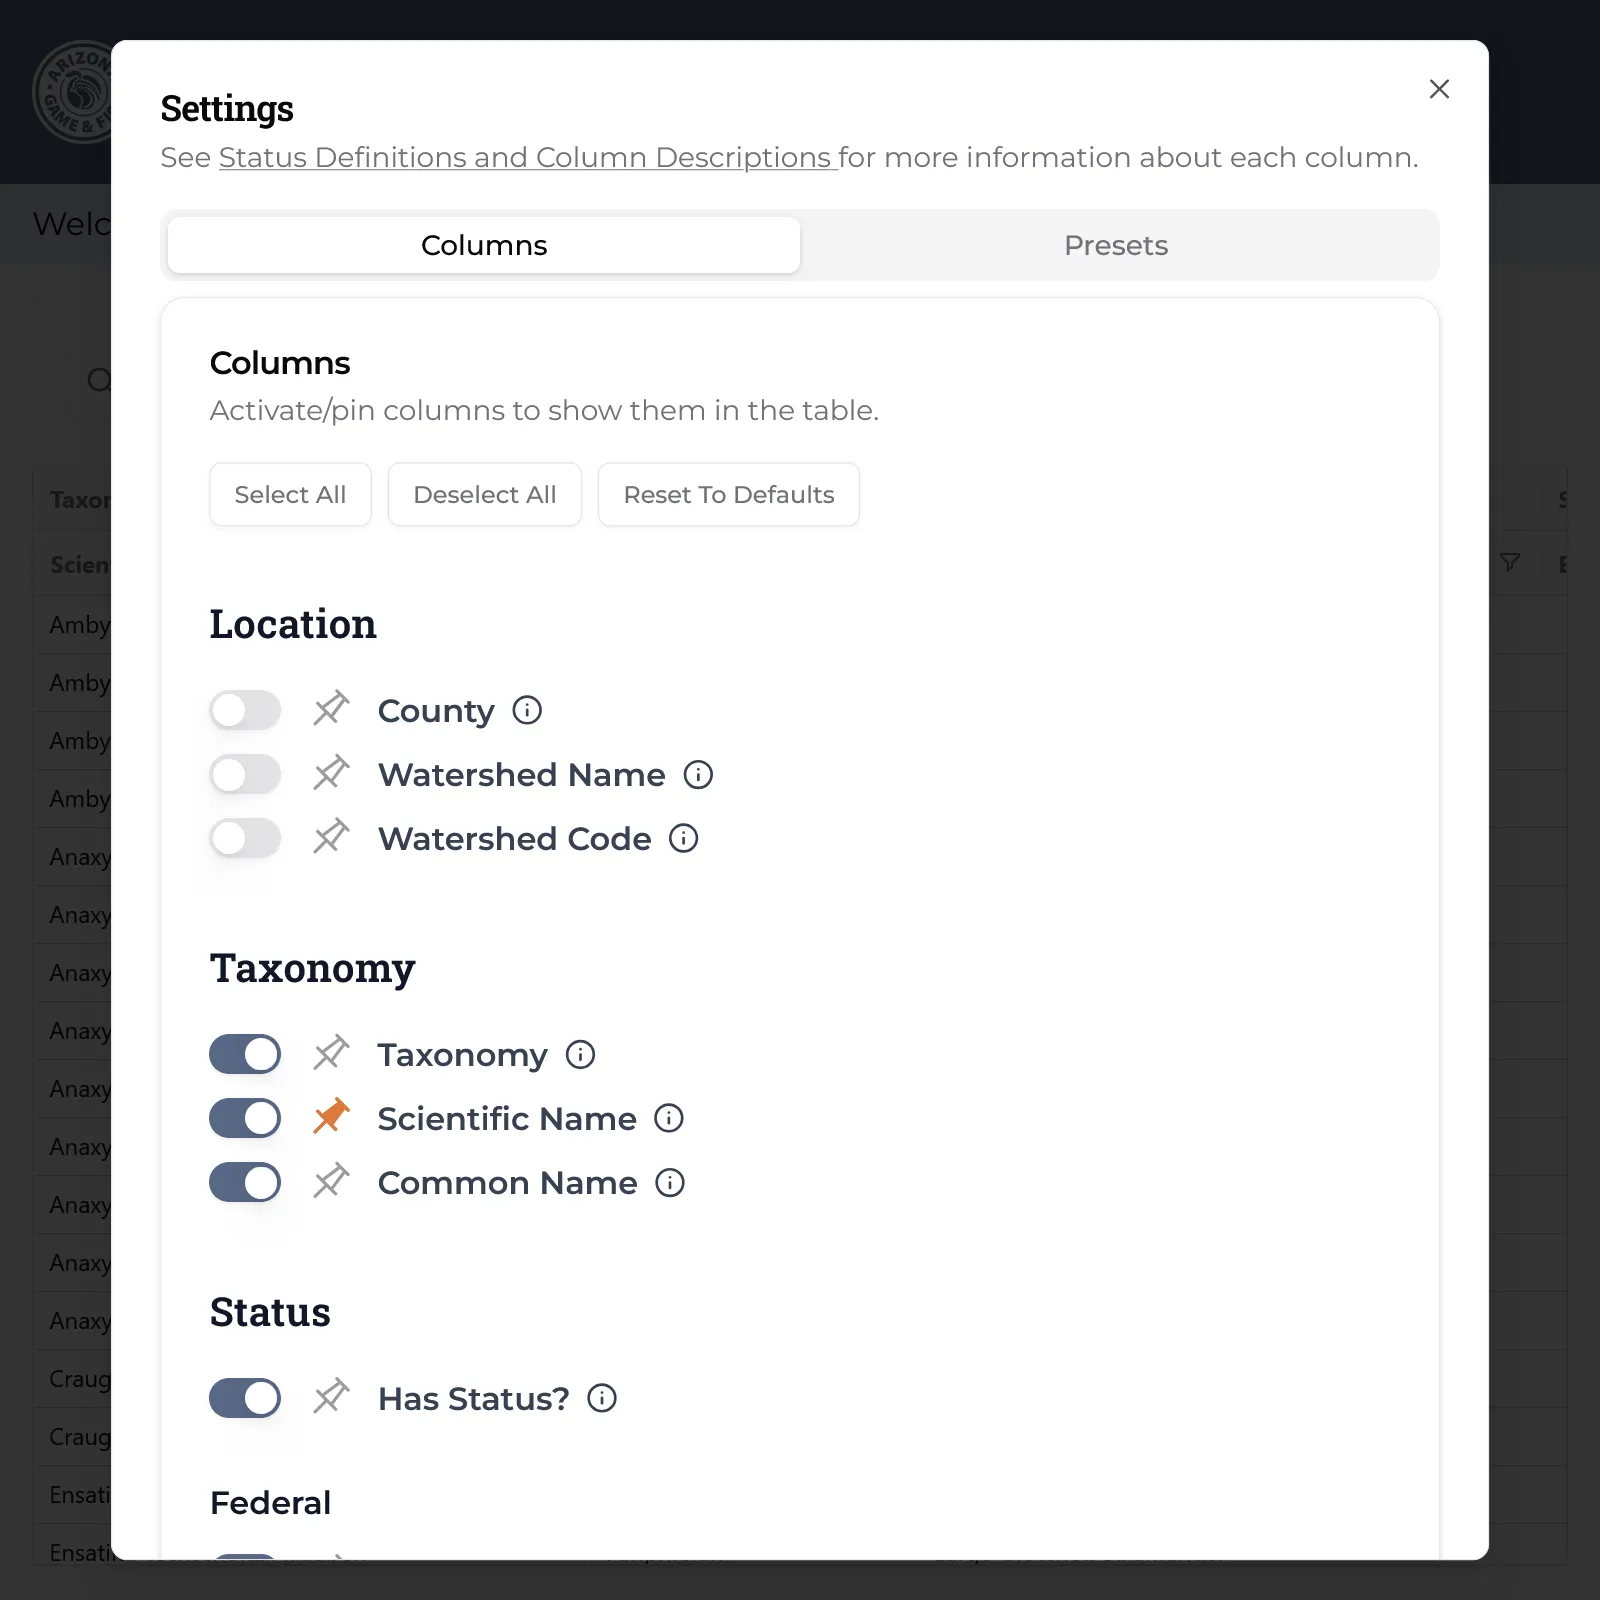This screenshot has width=1602, height=1602.
Task: Pin the Common Name column
Action: click(x=331, y=1181)
